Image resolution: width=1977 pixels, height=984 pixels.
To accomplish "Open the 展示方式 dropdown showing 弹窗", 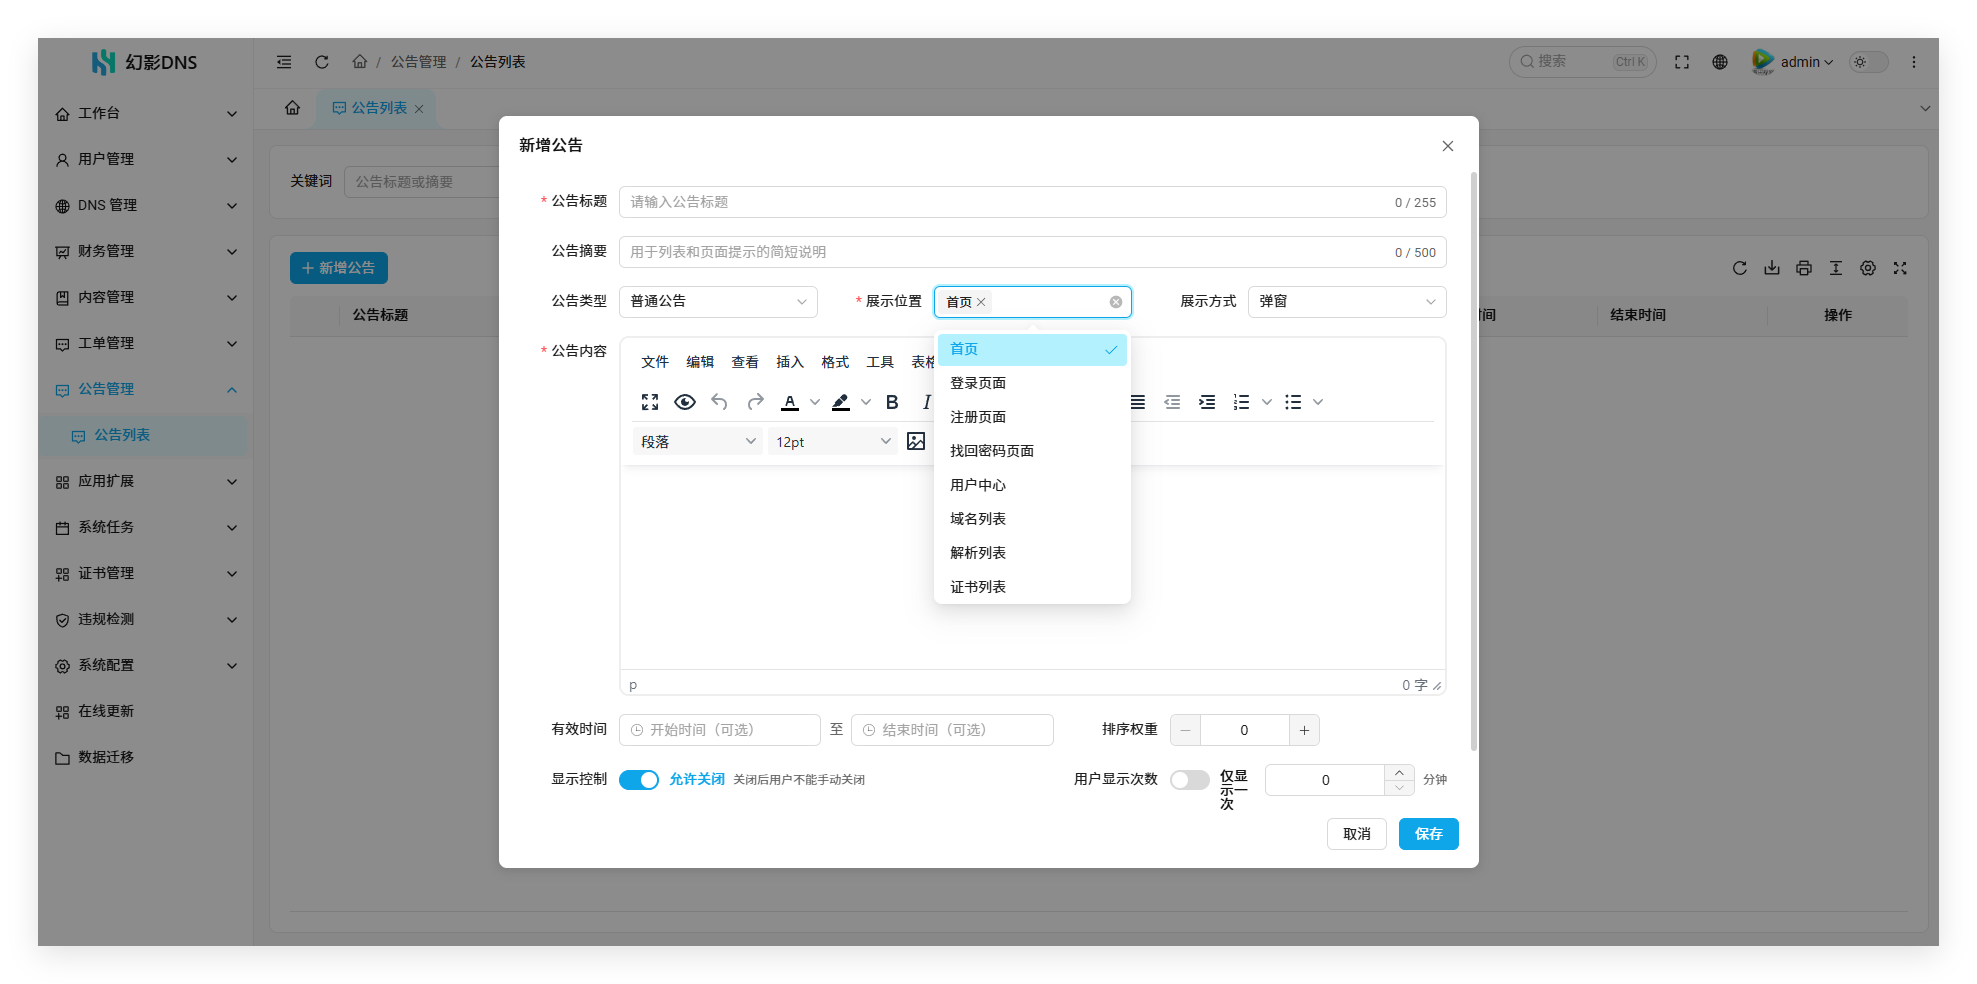I will [1347, 302].
